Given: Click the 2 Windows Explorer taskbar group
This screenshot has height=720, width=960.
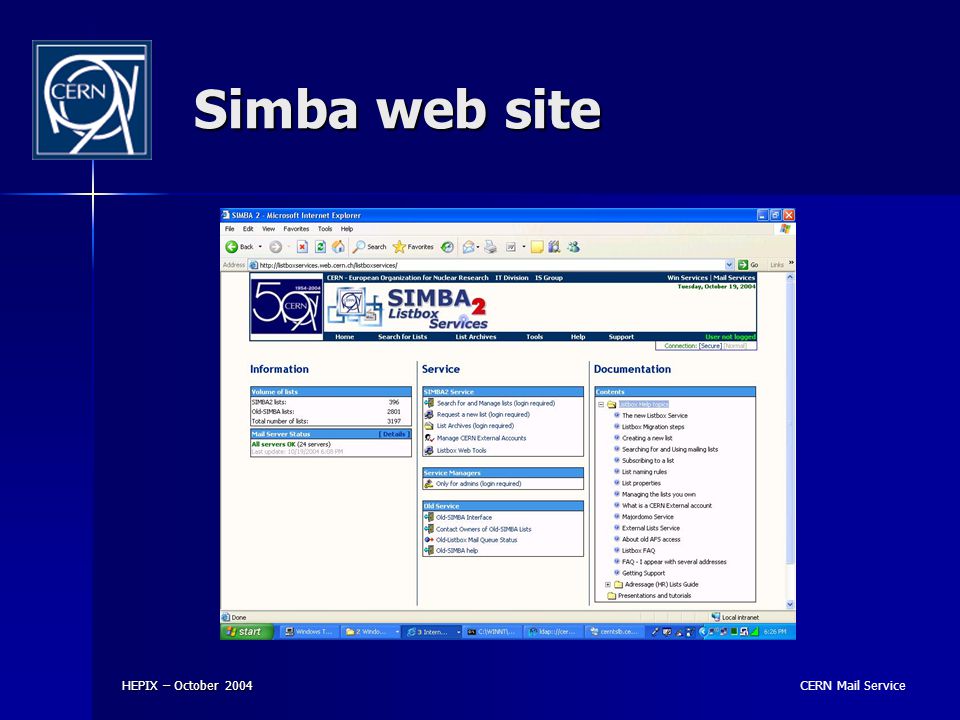Looking at the screenshot, I should pyautogui.click(x=371, y=632).
